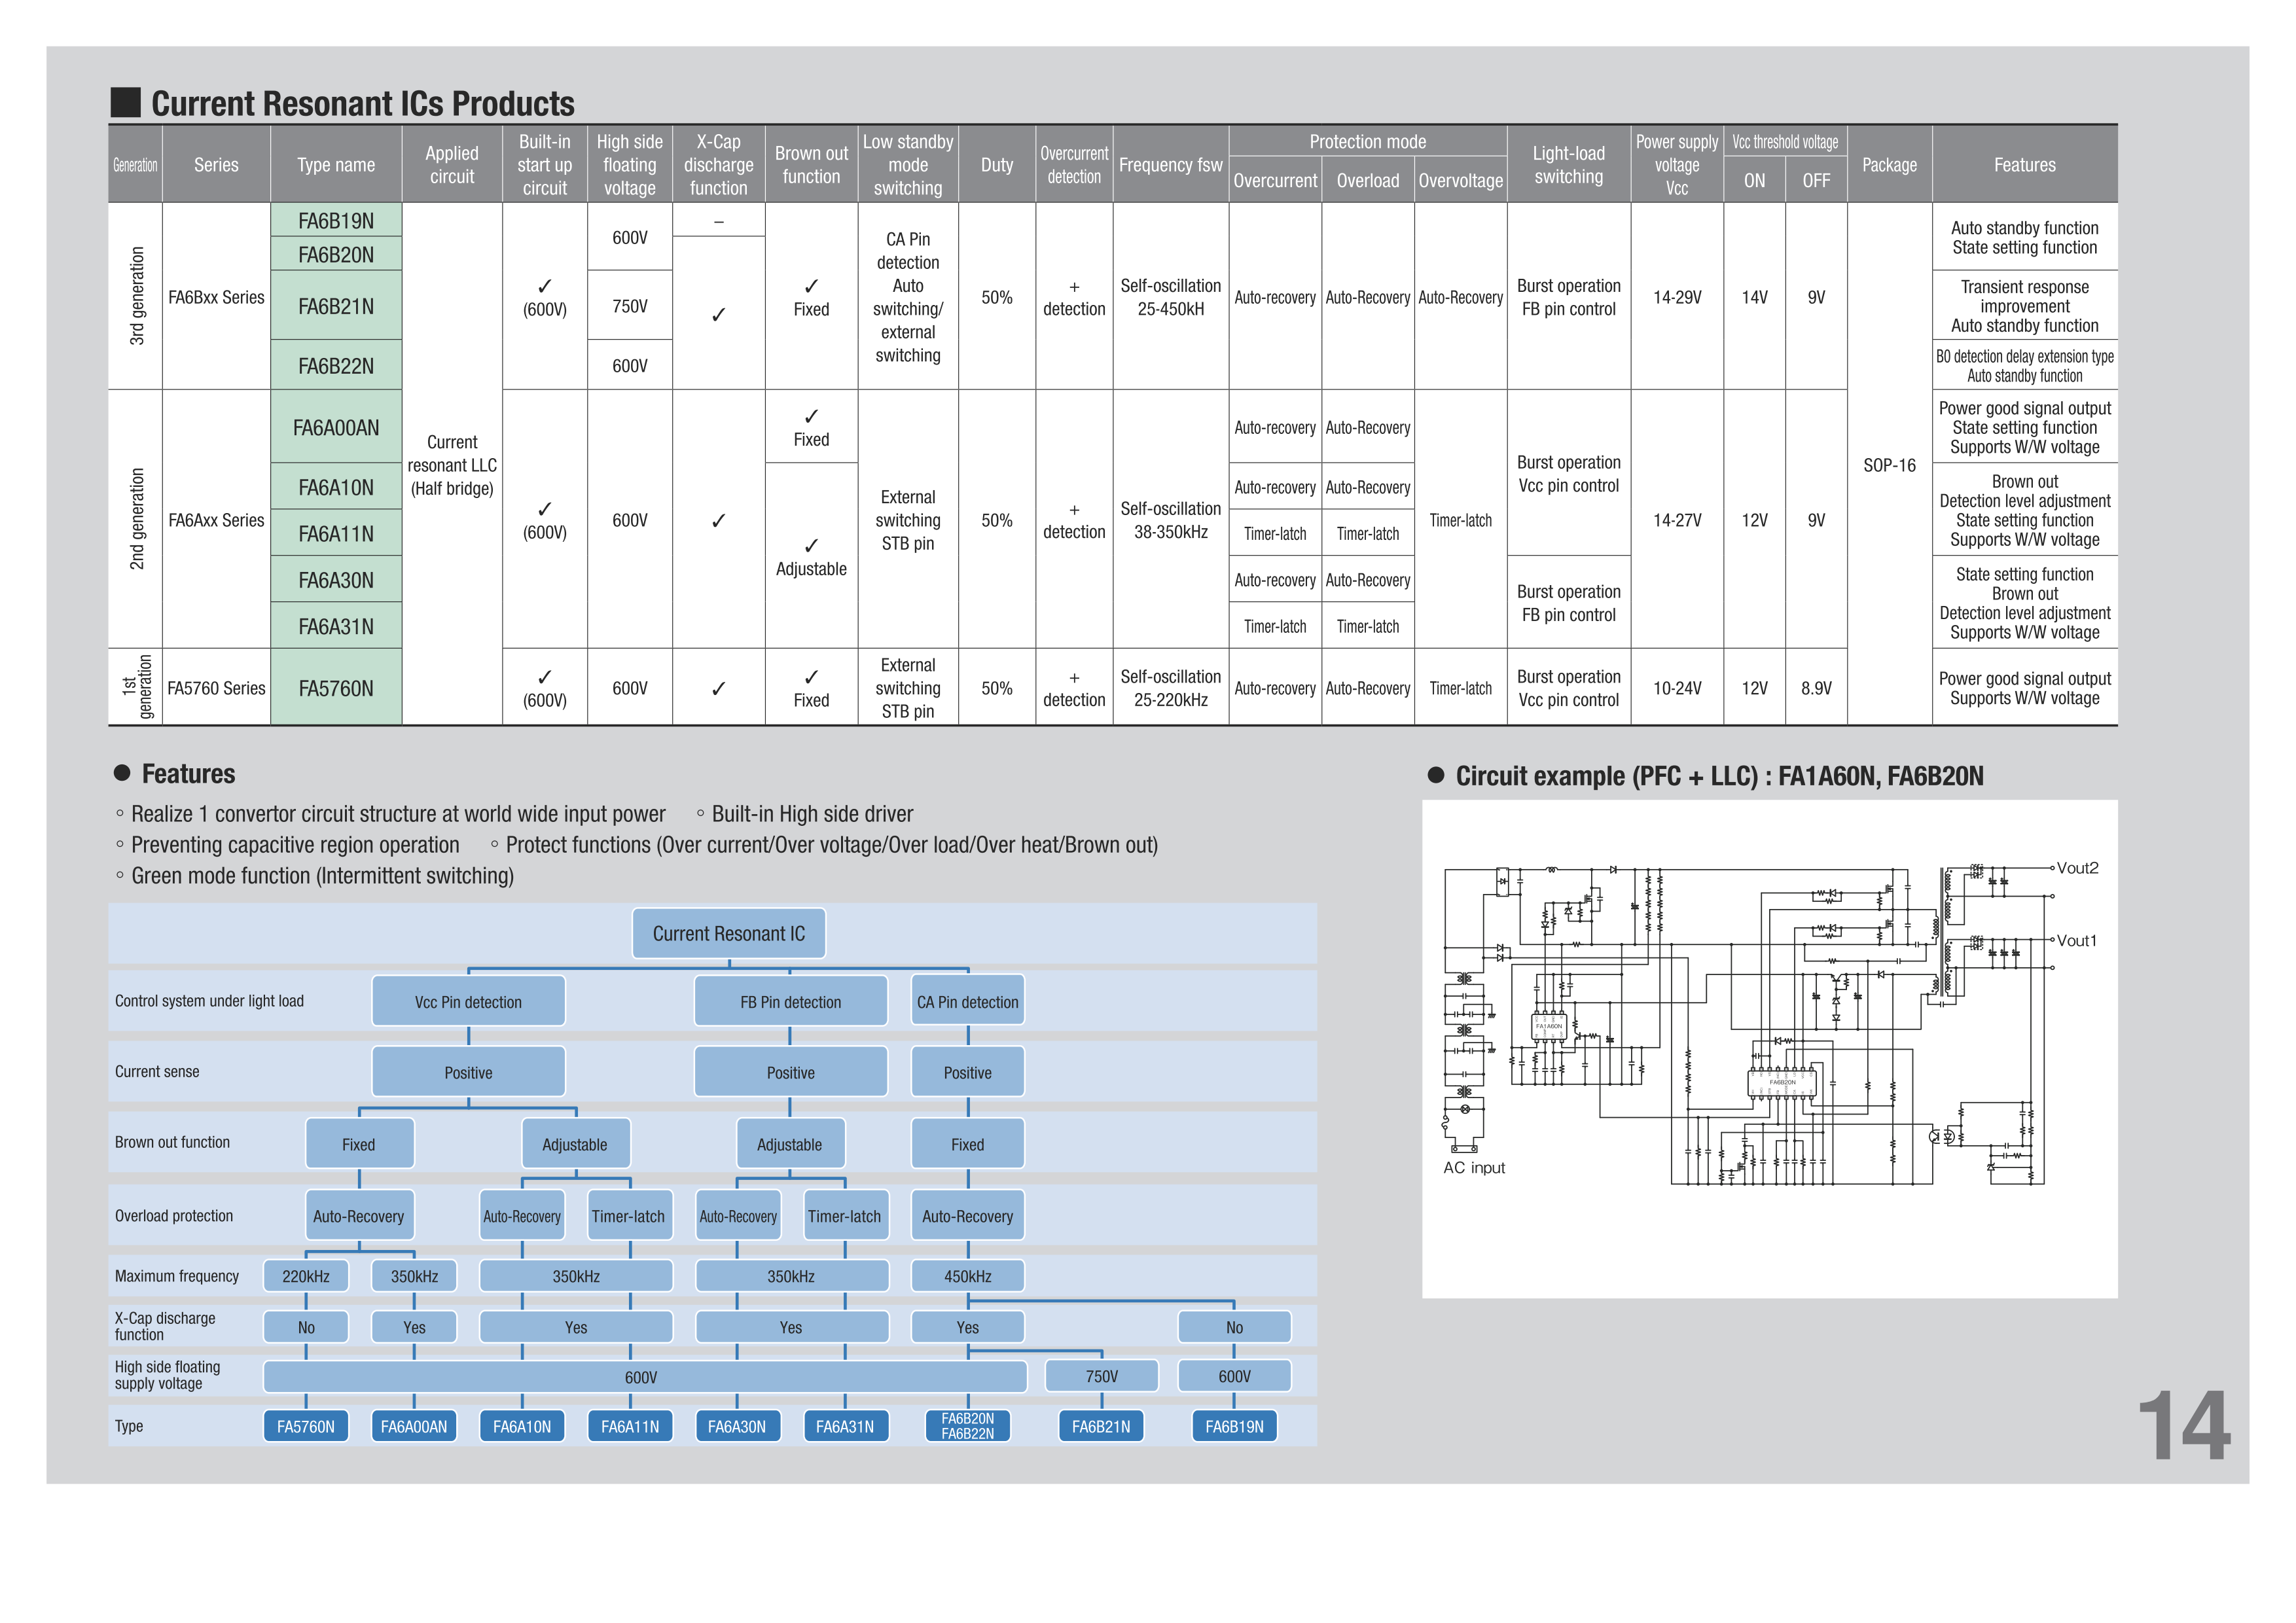Click the FA6A11N table cell

(x=336, y=533)
